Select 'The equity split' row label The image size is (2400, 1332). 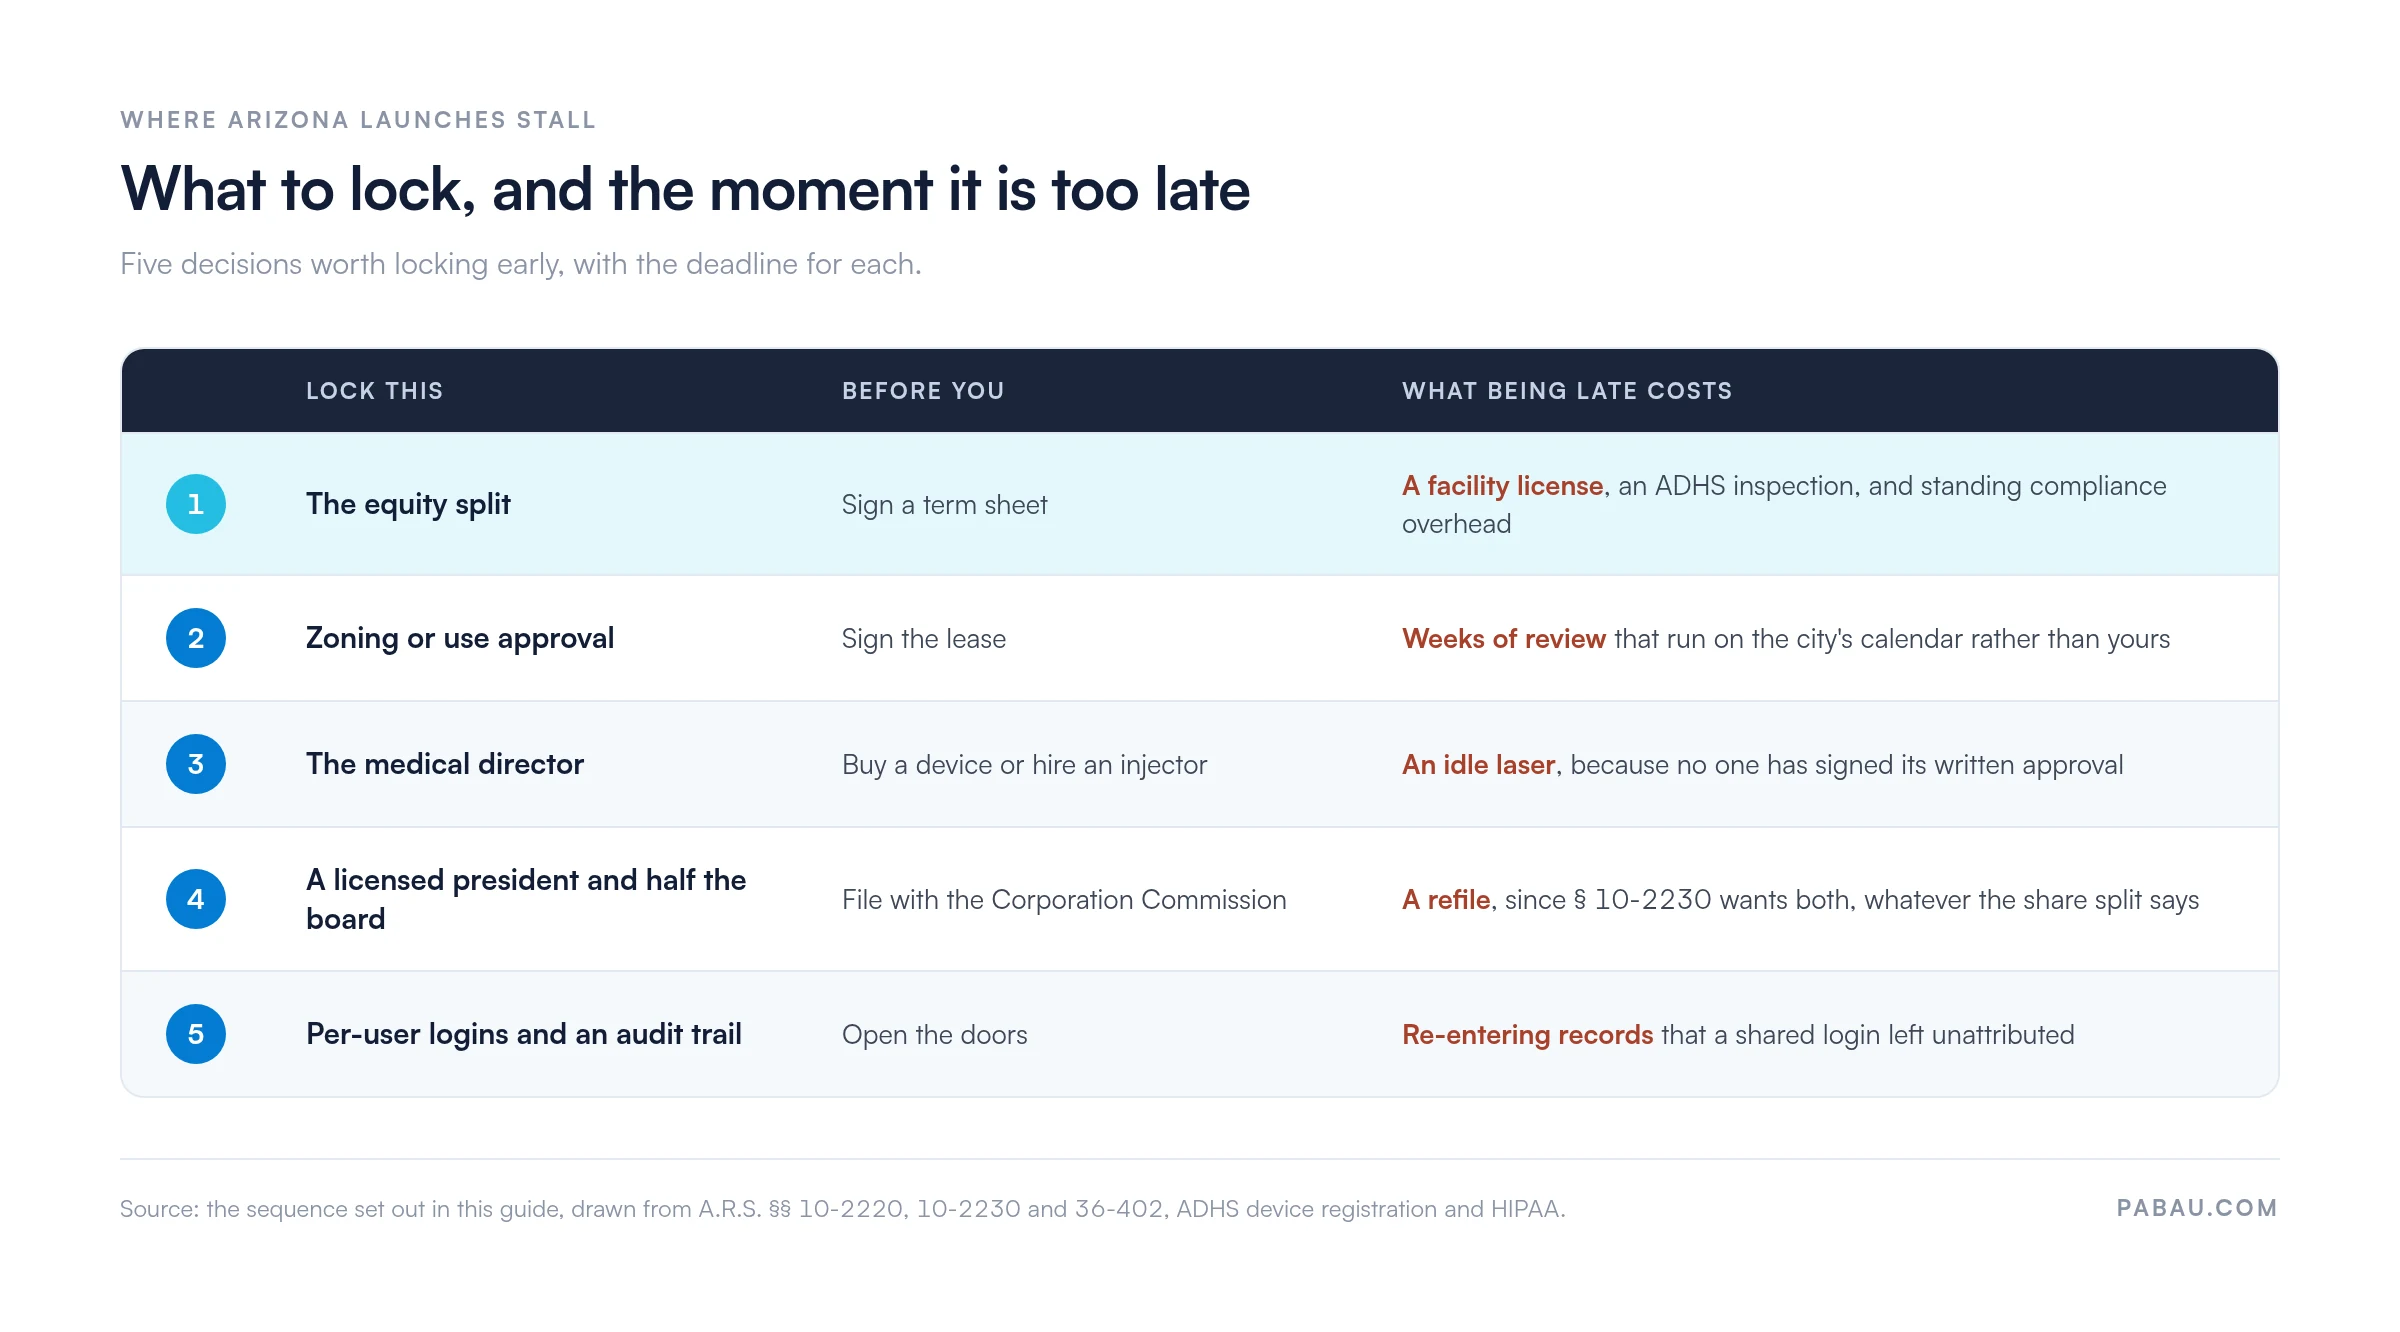click(408, 504)
